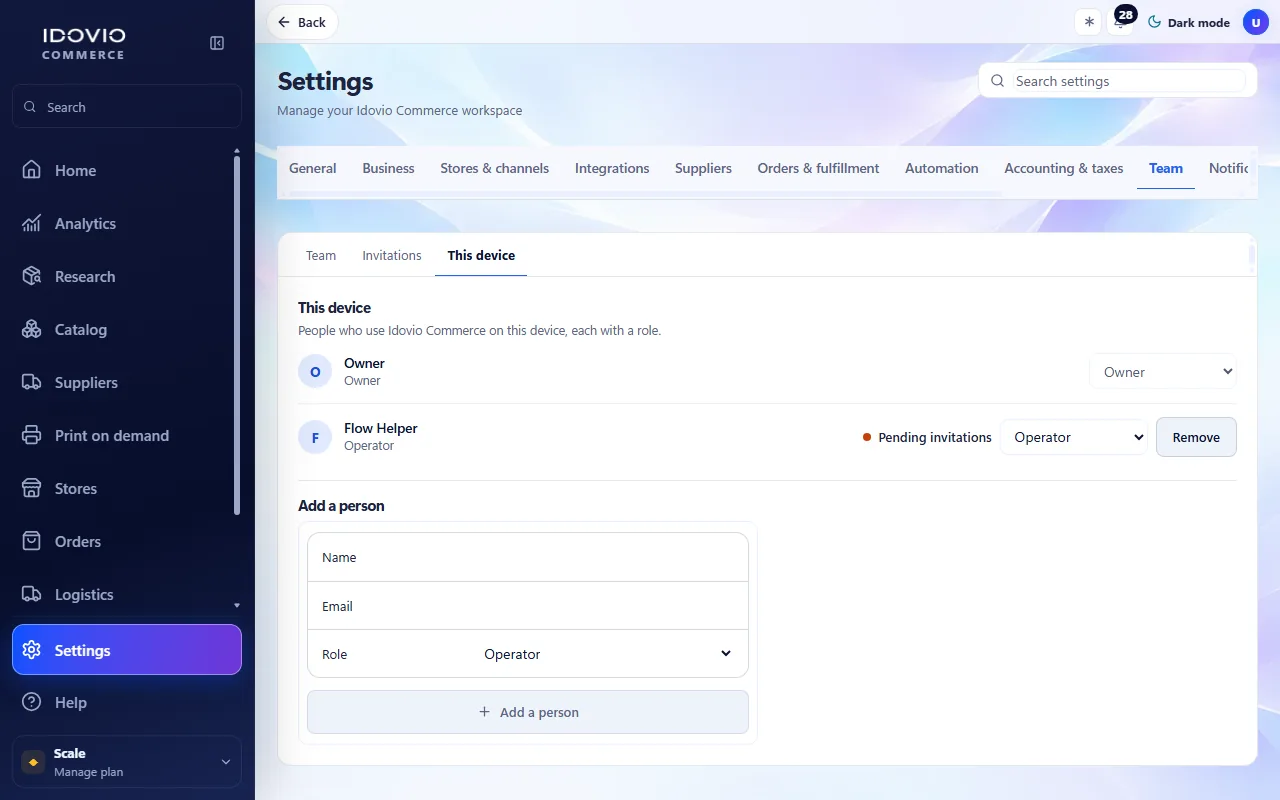Open Suppliers truck icon in sidebar
Screen dimensions: 1280x800
32,382
